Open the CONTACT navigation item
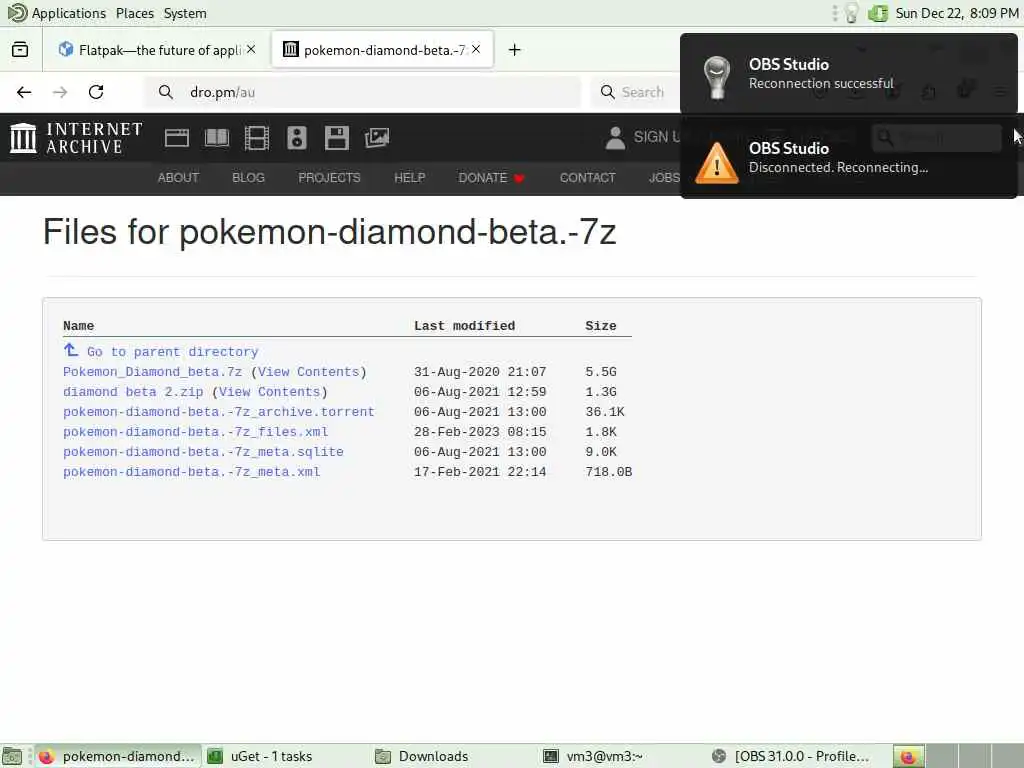The image size is (1024, 768). pyautogui.click(x=587, y=178)
